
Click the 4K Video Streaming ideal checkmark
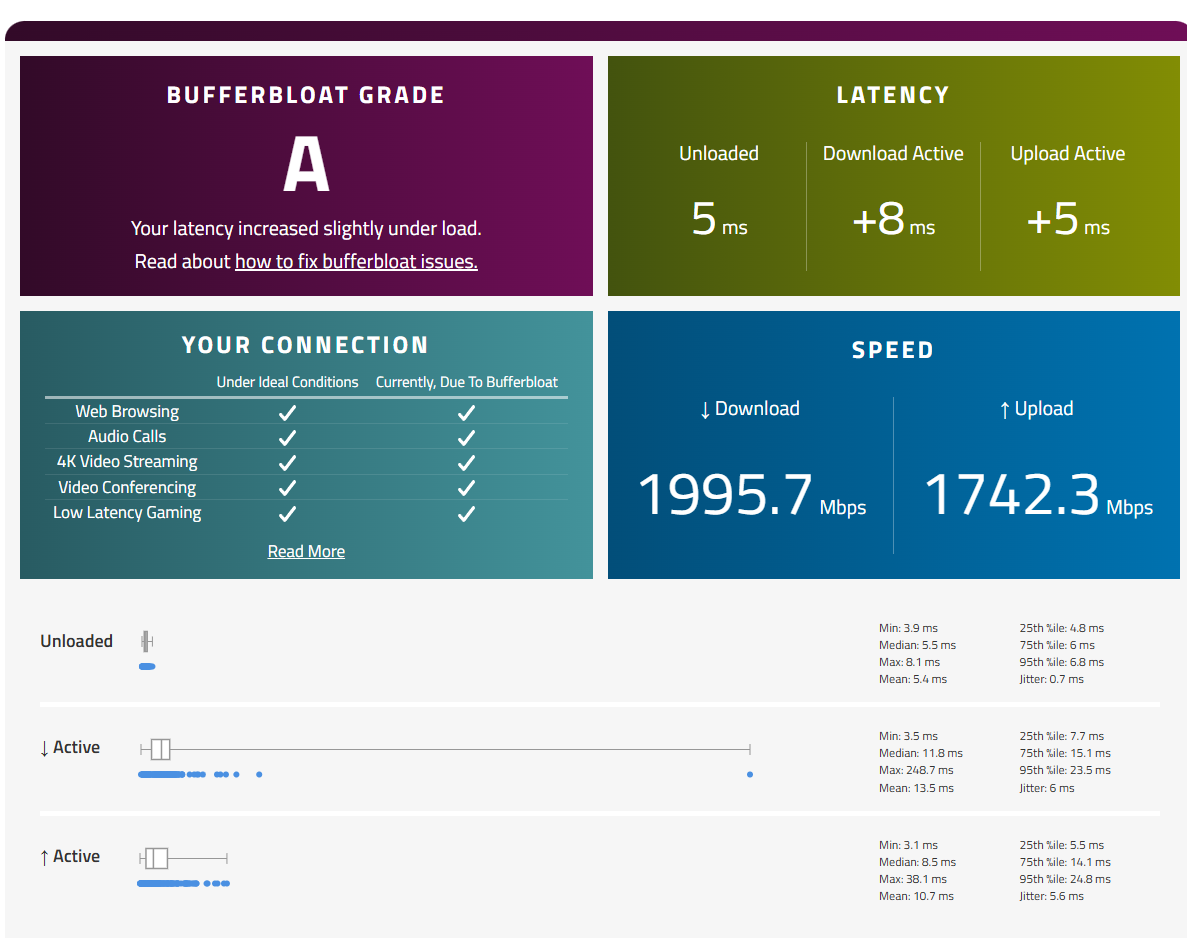click(287, 463)
